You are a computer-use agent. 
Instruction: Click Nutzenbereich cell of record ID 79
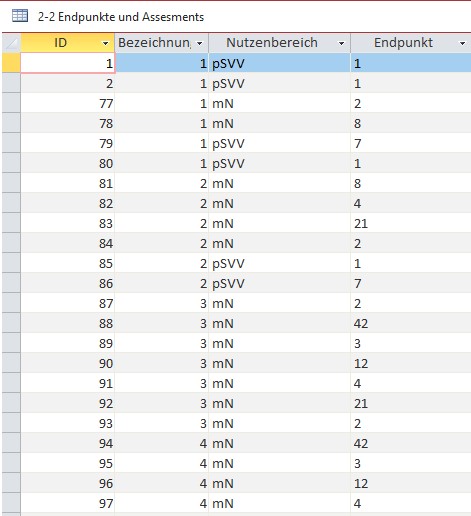[x=279, y=143]
